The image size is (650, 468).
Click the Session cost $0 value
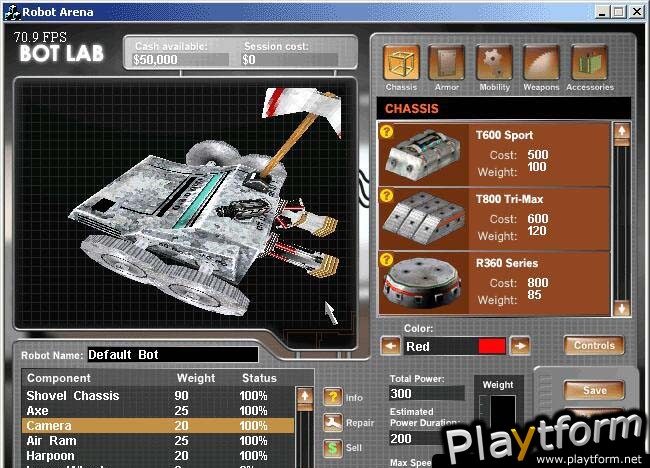click(x=289, y=60)
